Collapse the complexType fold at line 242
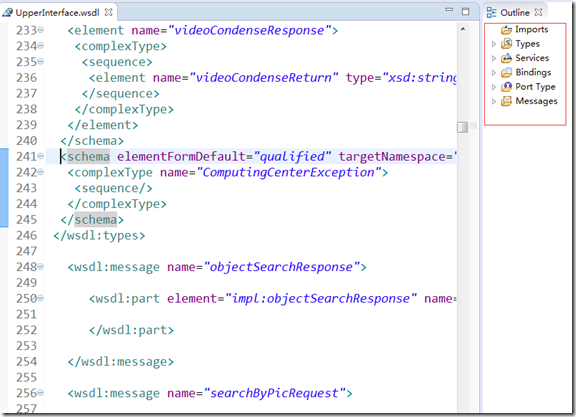Screen dimensions: 576x417 tap(40, 172)
